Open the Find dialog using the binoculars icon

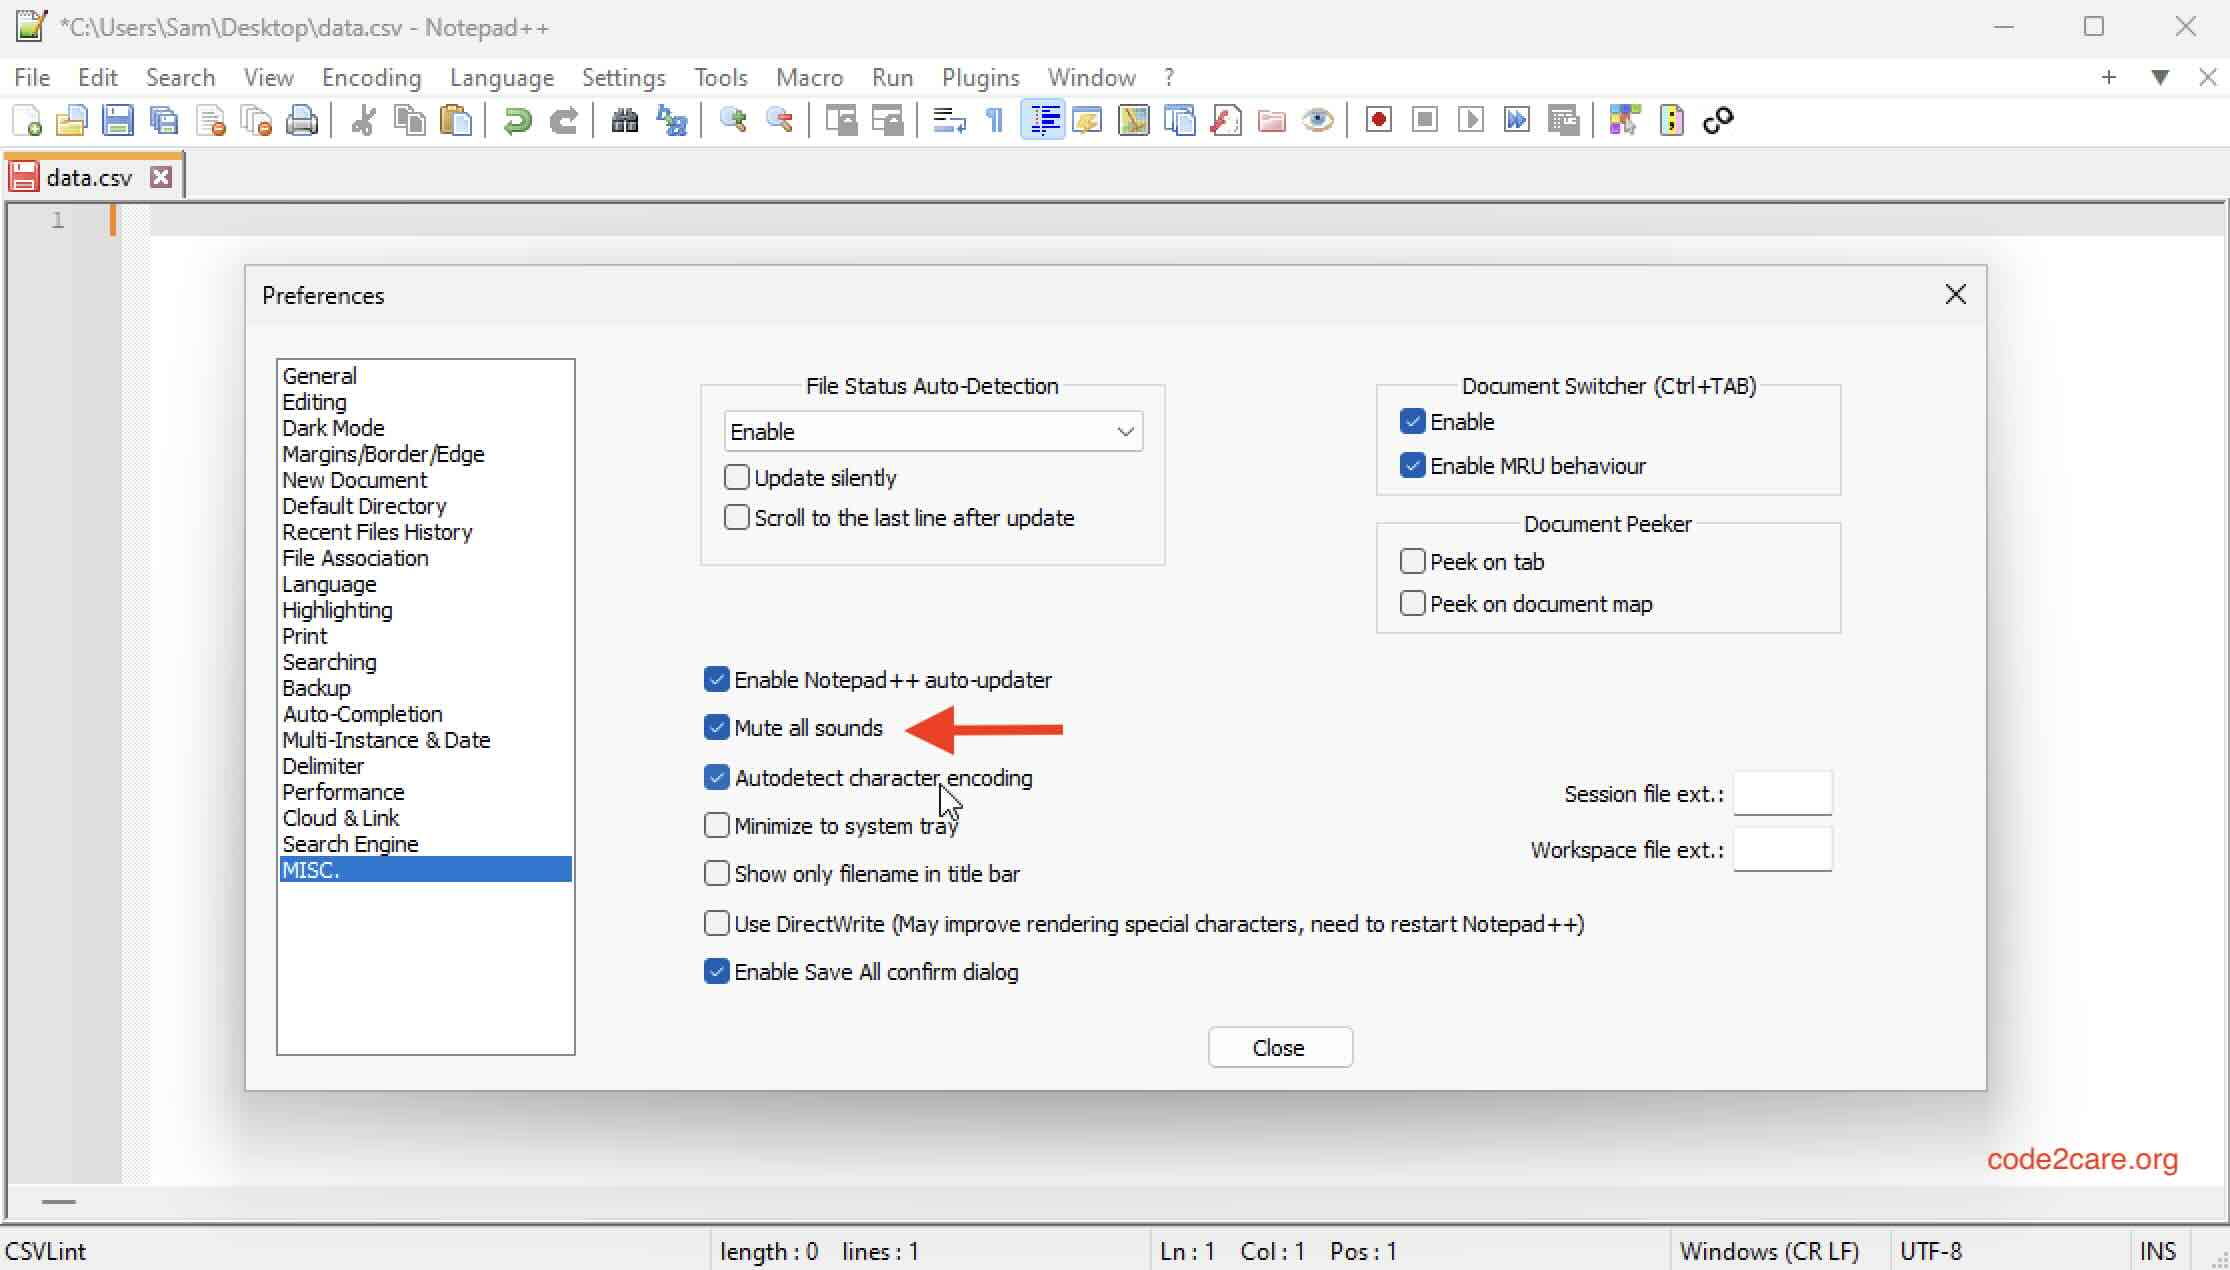coord(623,119)
